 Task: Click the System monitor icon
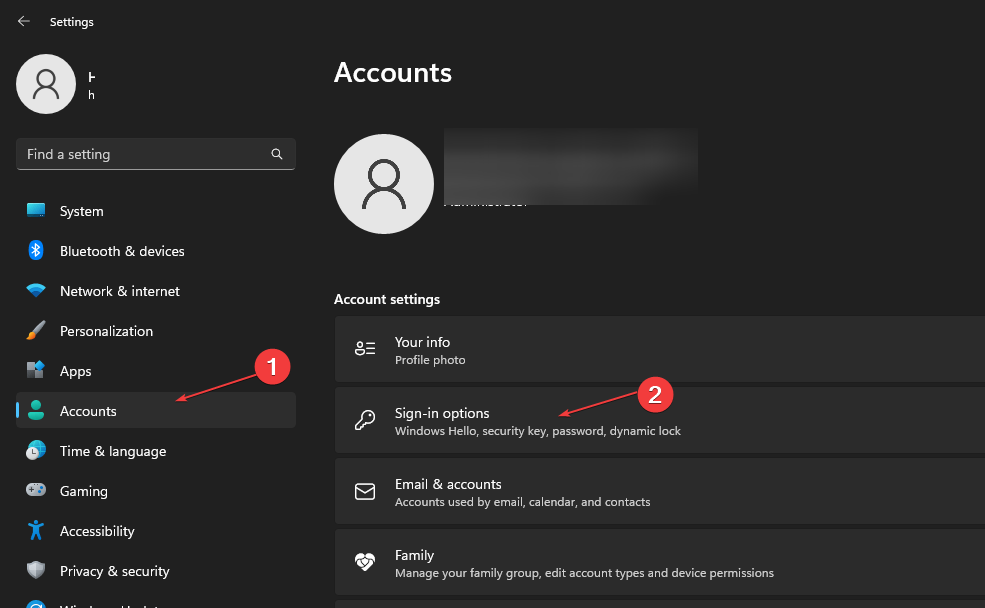pos(36,210)
